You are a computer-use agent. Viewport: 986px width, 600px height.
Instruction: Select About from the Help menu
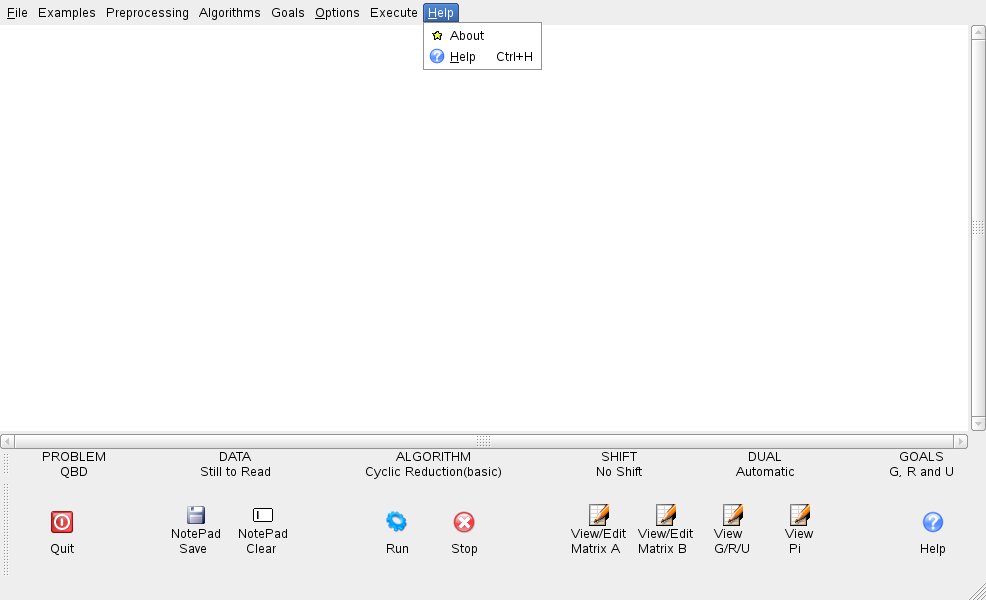pos(467,35)
